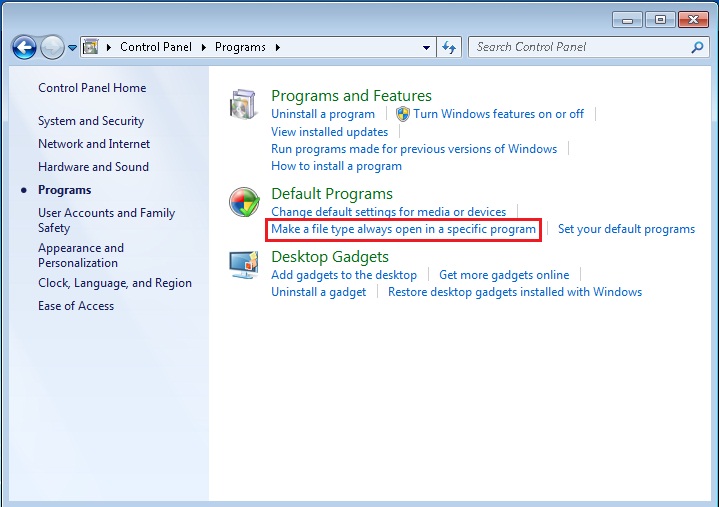Select Programs in the address breadcrumb
This screenshot has width=719, height=507.
240,47
